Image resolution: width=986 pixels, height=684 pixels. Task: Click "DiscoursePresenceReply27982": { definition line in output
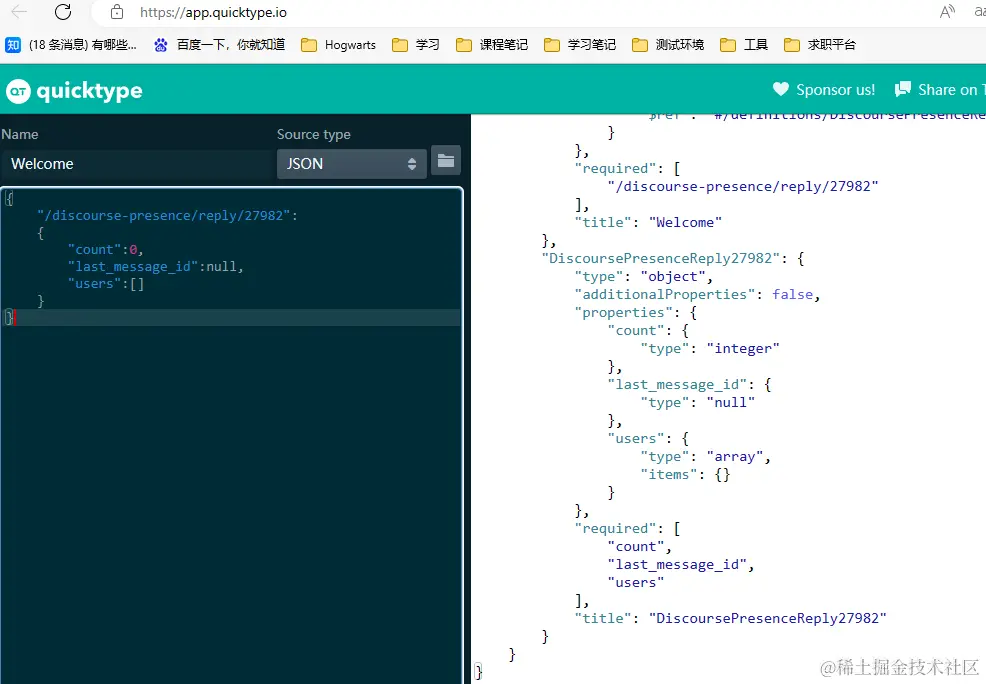[673, 258]
